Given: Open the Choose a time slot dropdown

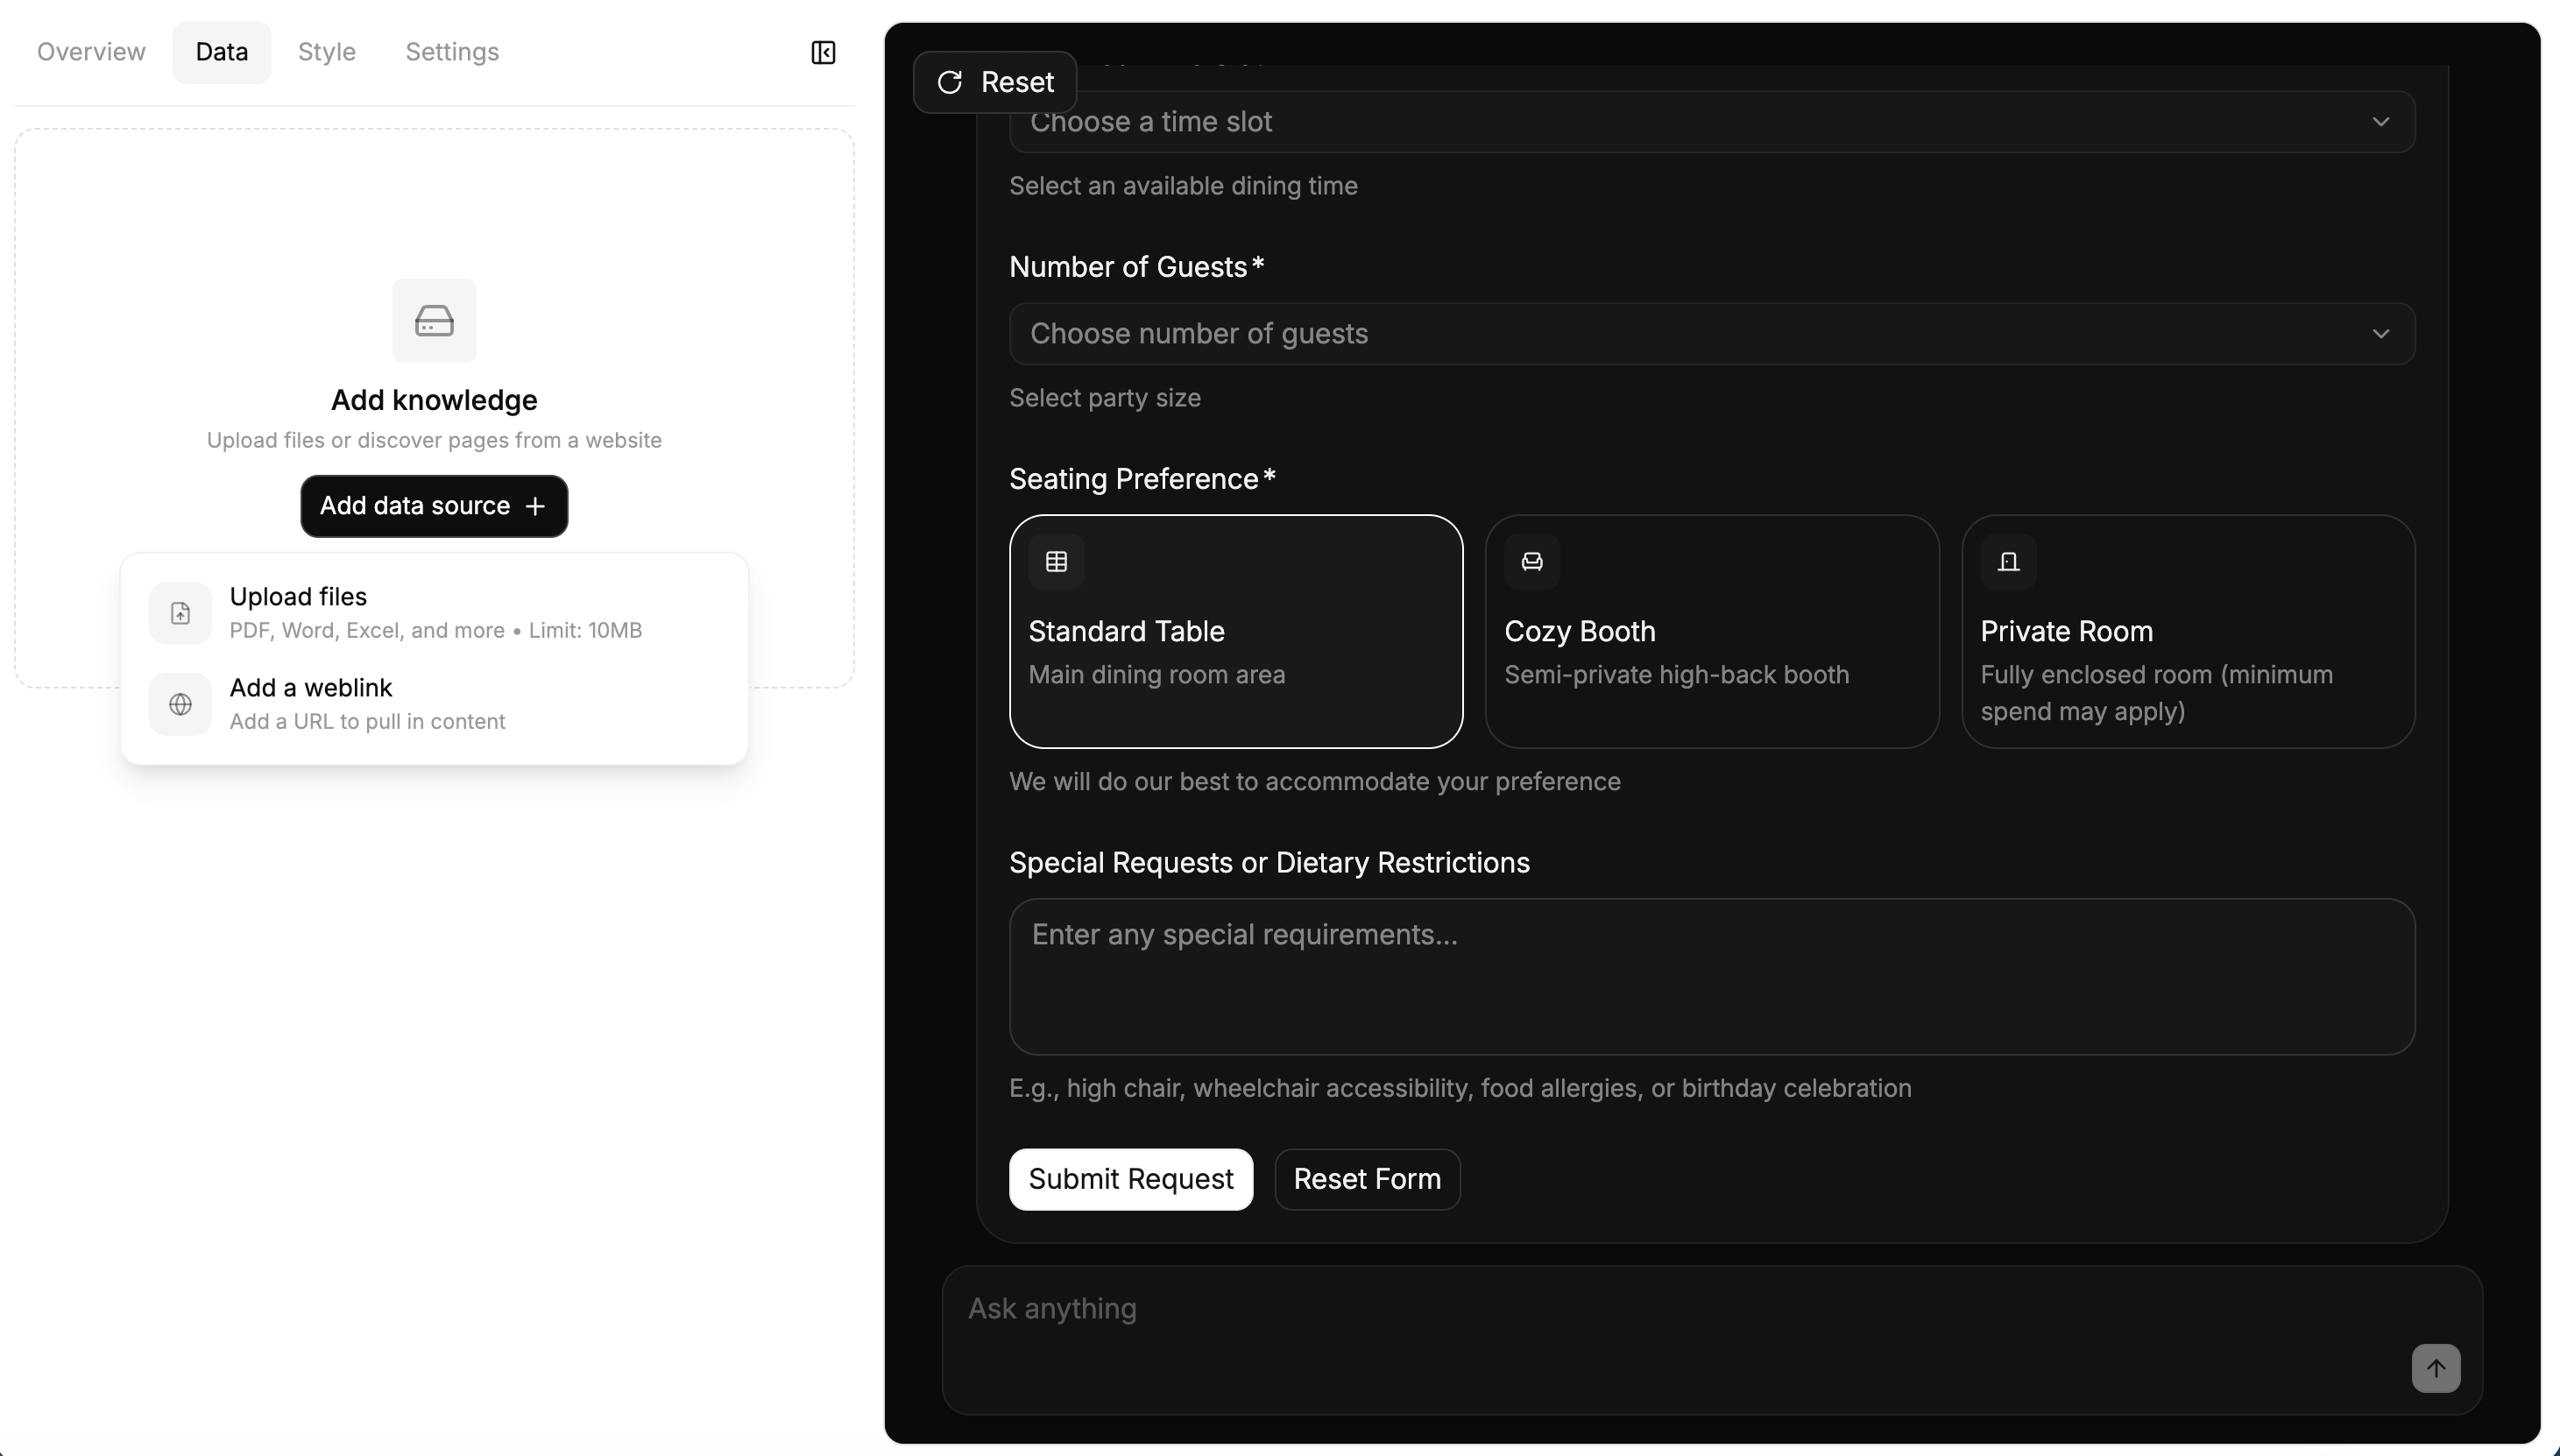Looking at the screenshot, I should (1712, 122).
